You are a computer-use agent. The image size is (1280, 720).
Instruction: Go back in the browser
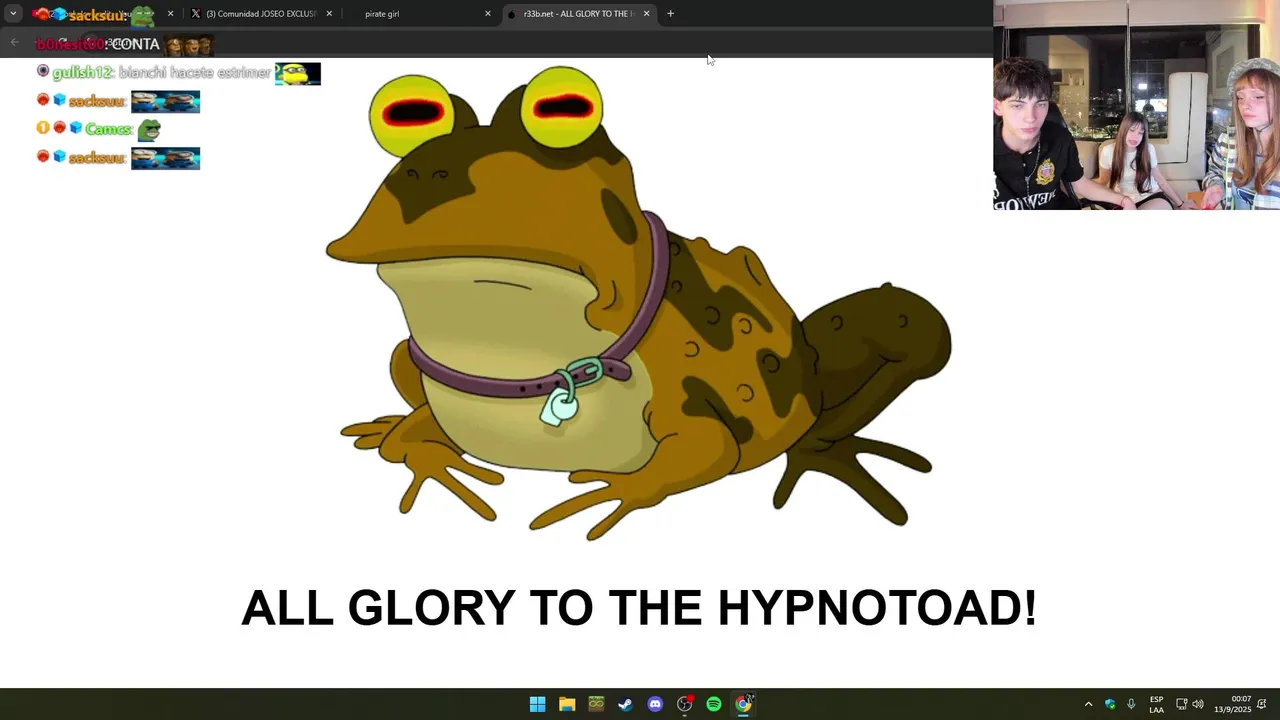pos(14,42)
